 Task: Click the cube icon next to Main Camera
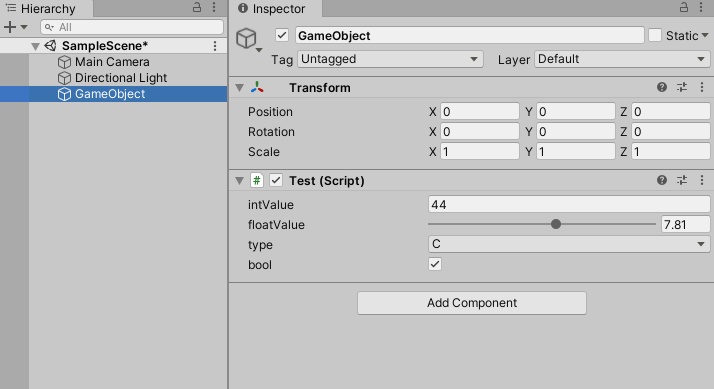click(64, 62)
